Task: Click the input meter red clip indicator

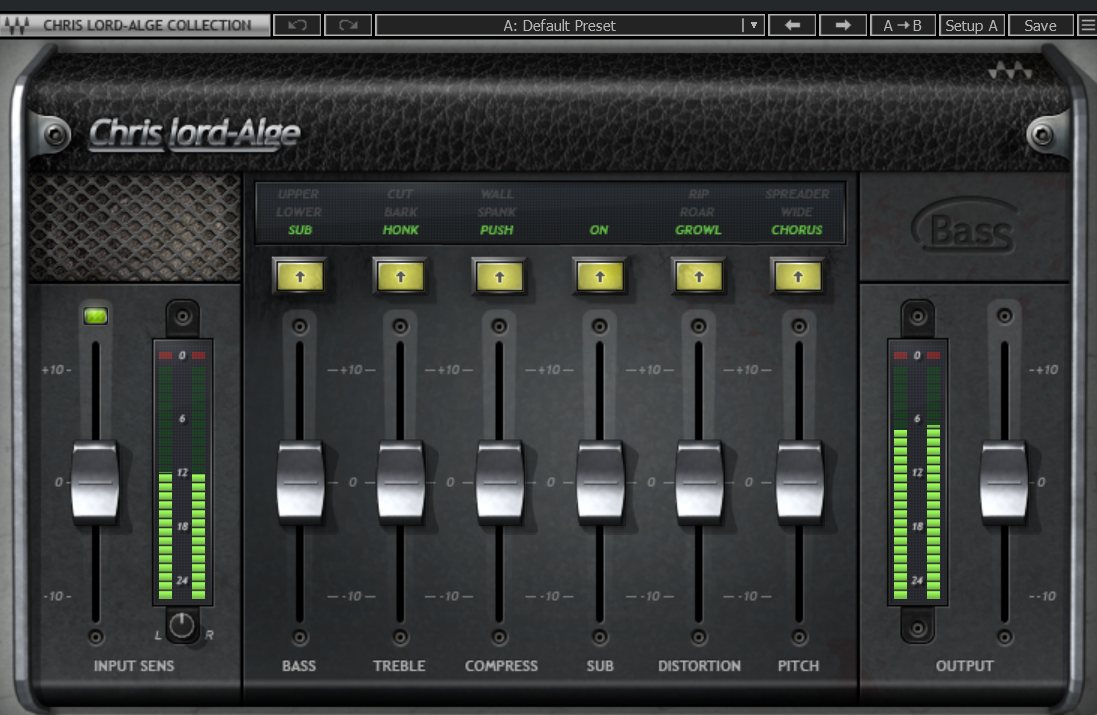Action: [x=182, y=355]
